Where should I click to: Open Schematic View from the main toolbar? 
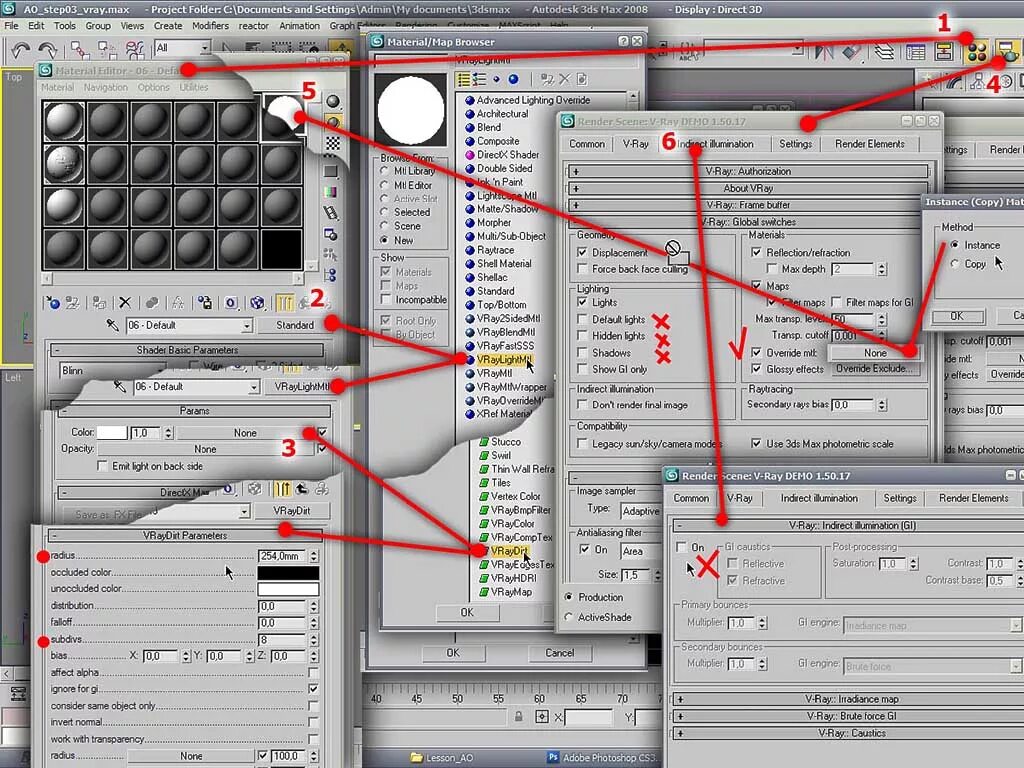click(944, 52)
